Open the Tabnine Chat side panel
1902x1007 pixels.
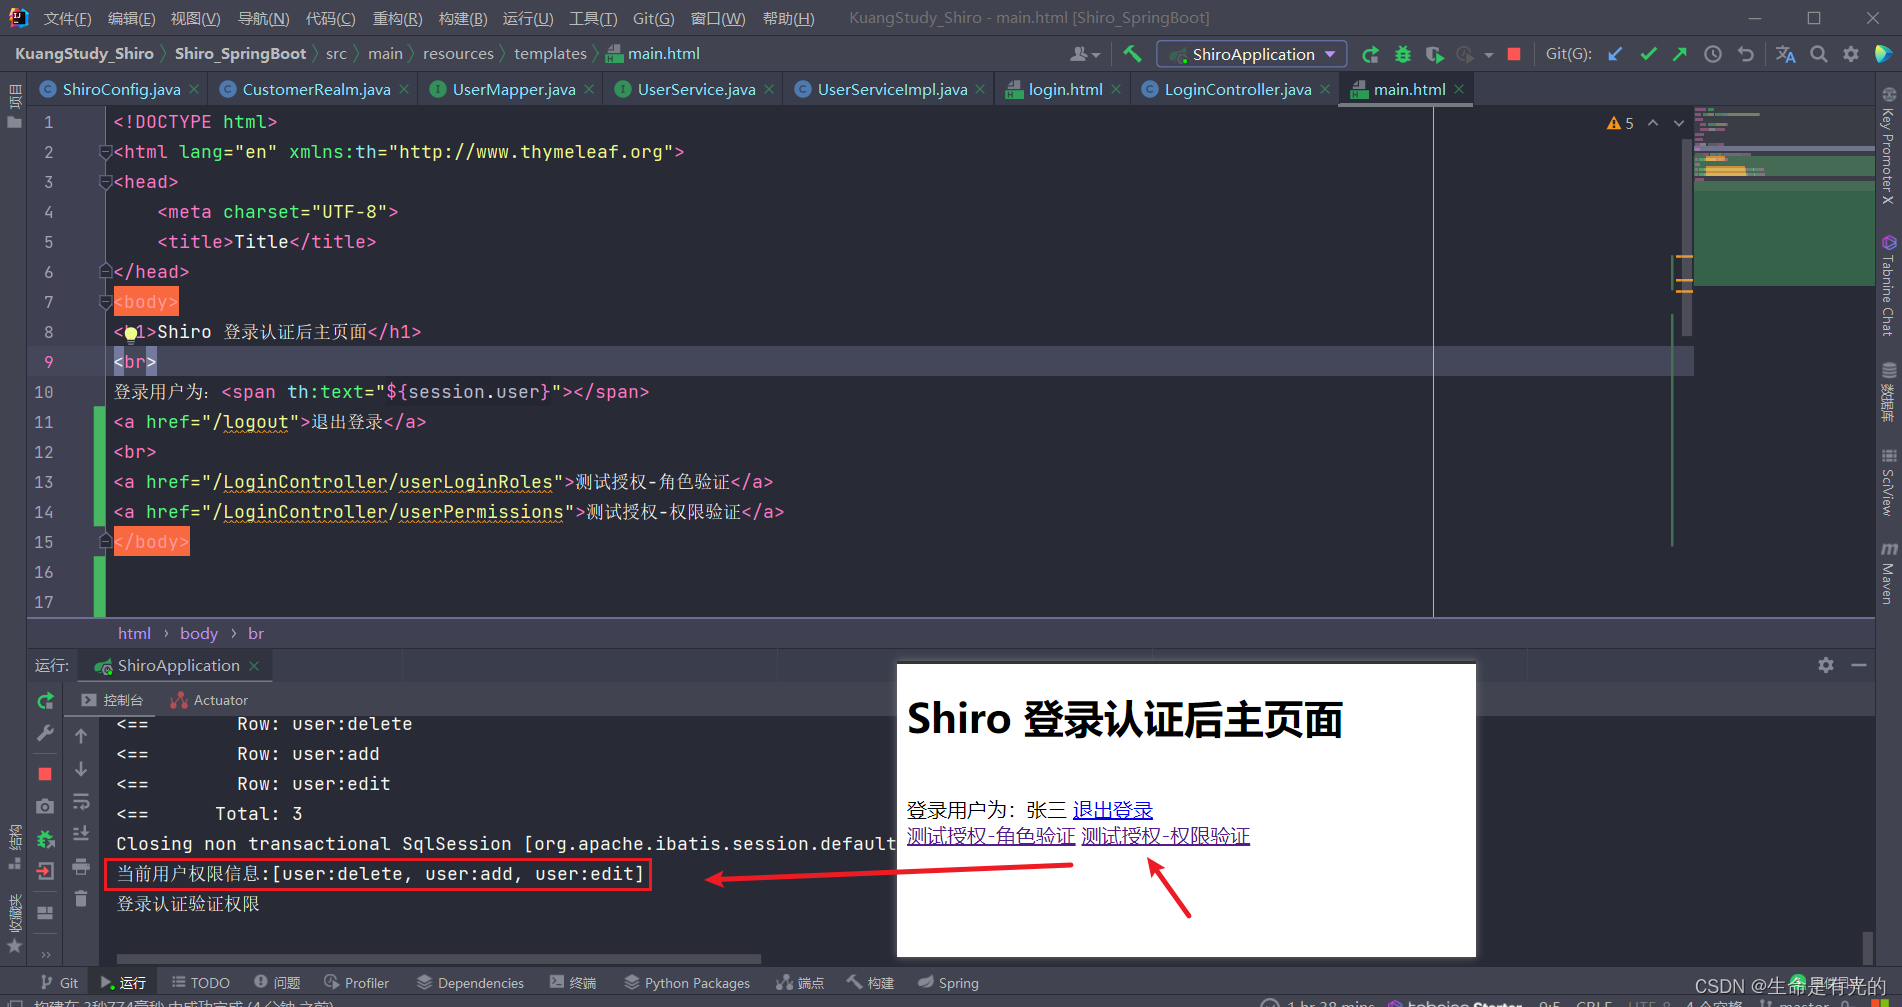point(1889,286)
